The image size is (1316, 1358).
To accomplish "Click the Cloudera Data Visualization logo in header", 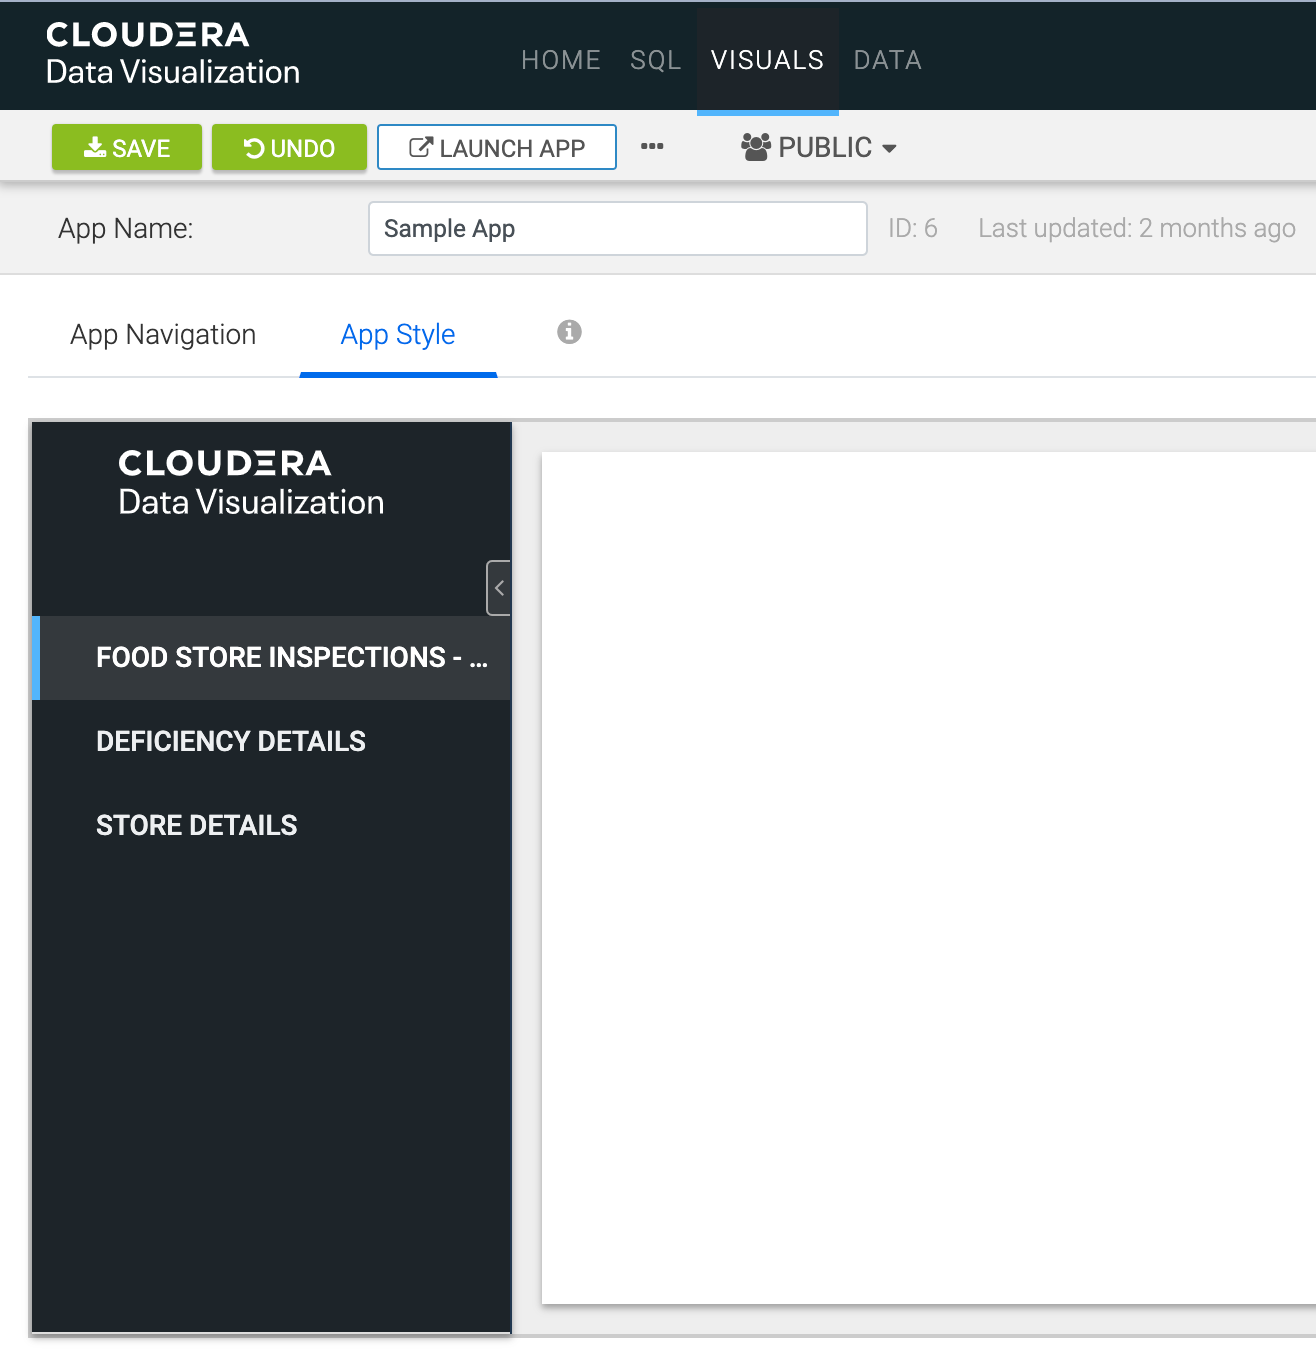I will [x=172, y=54].
